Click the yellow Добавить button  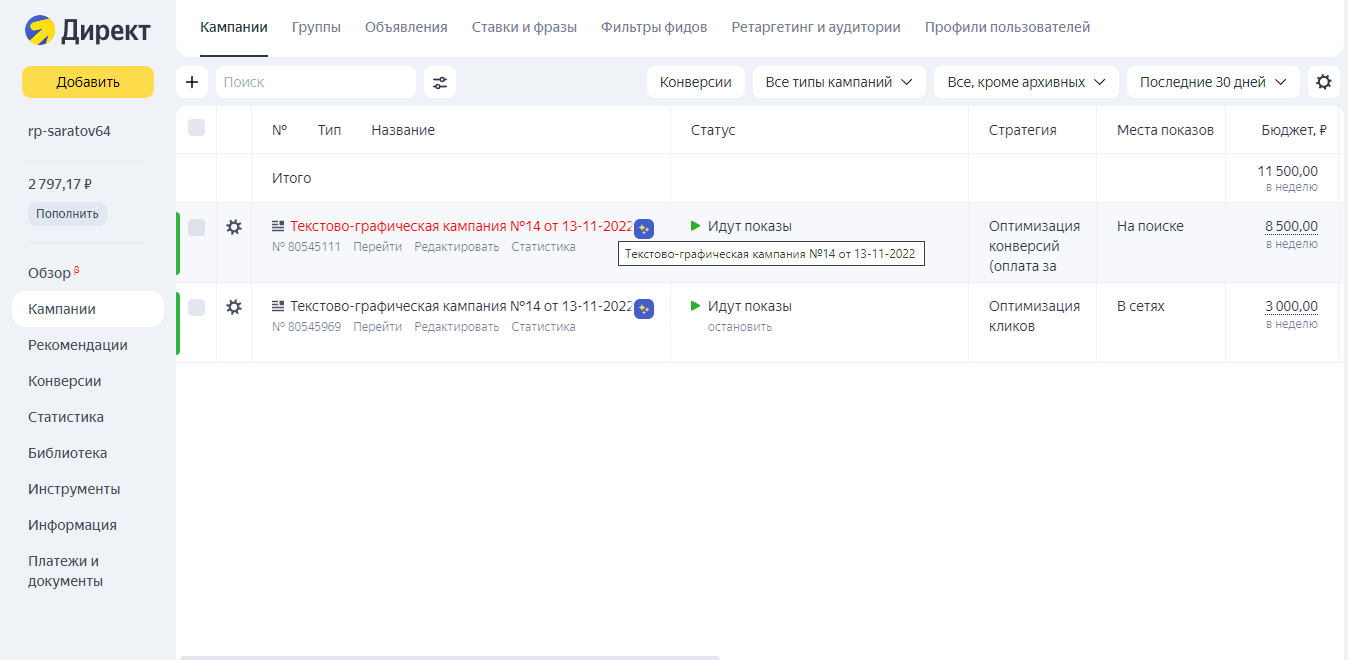(88, 82)
